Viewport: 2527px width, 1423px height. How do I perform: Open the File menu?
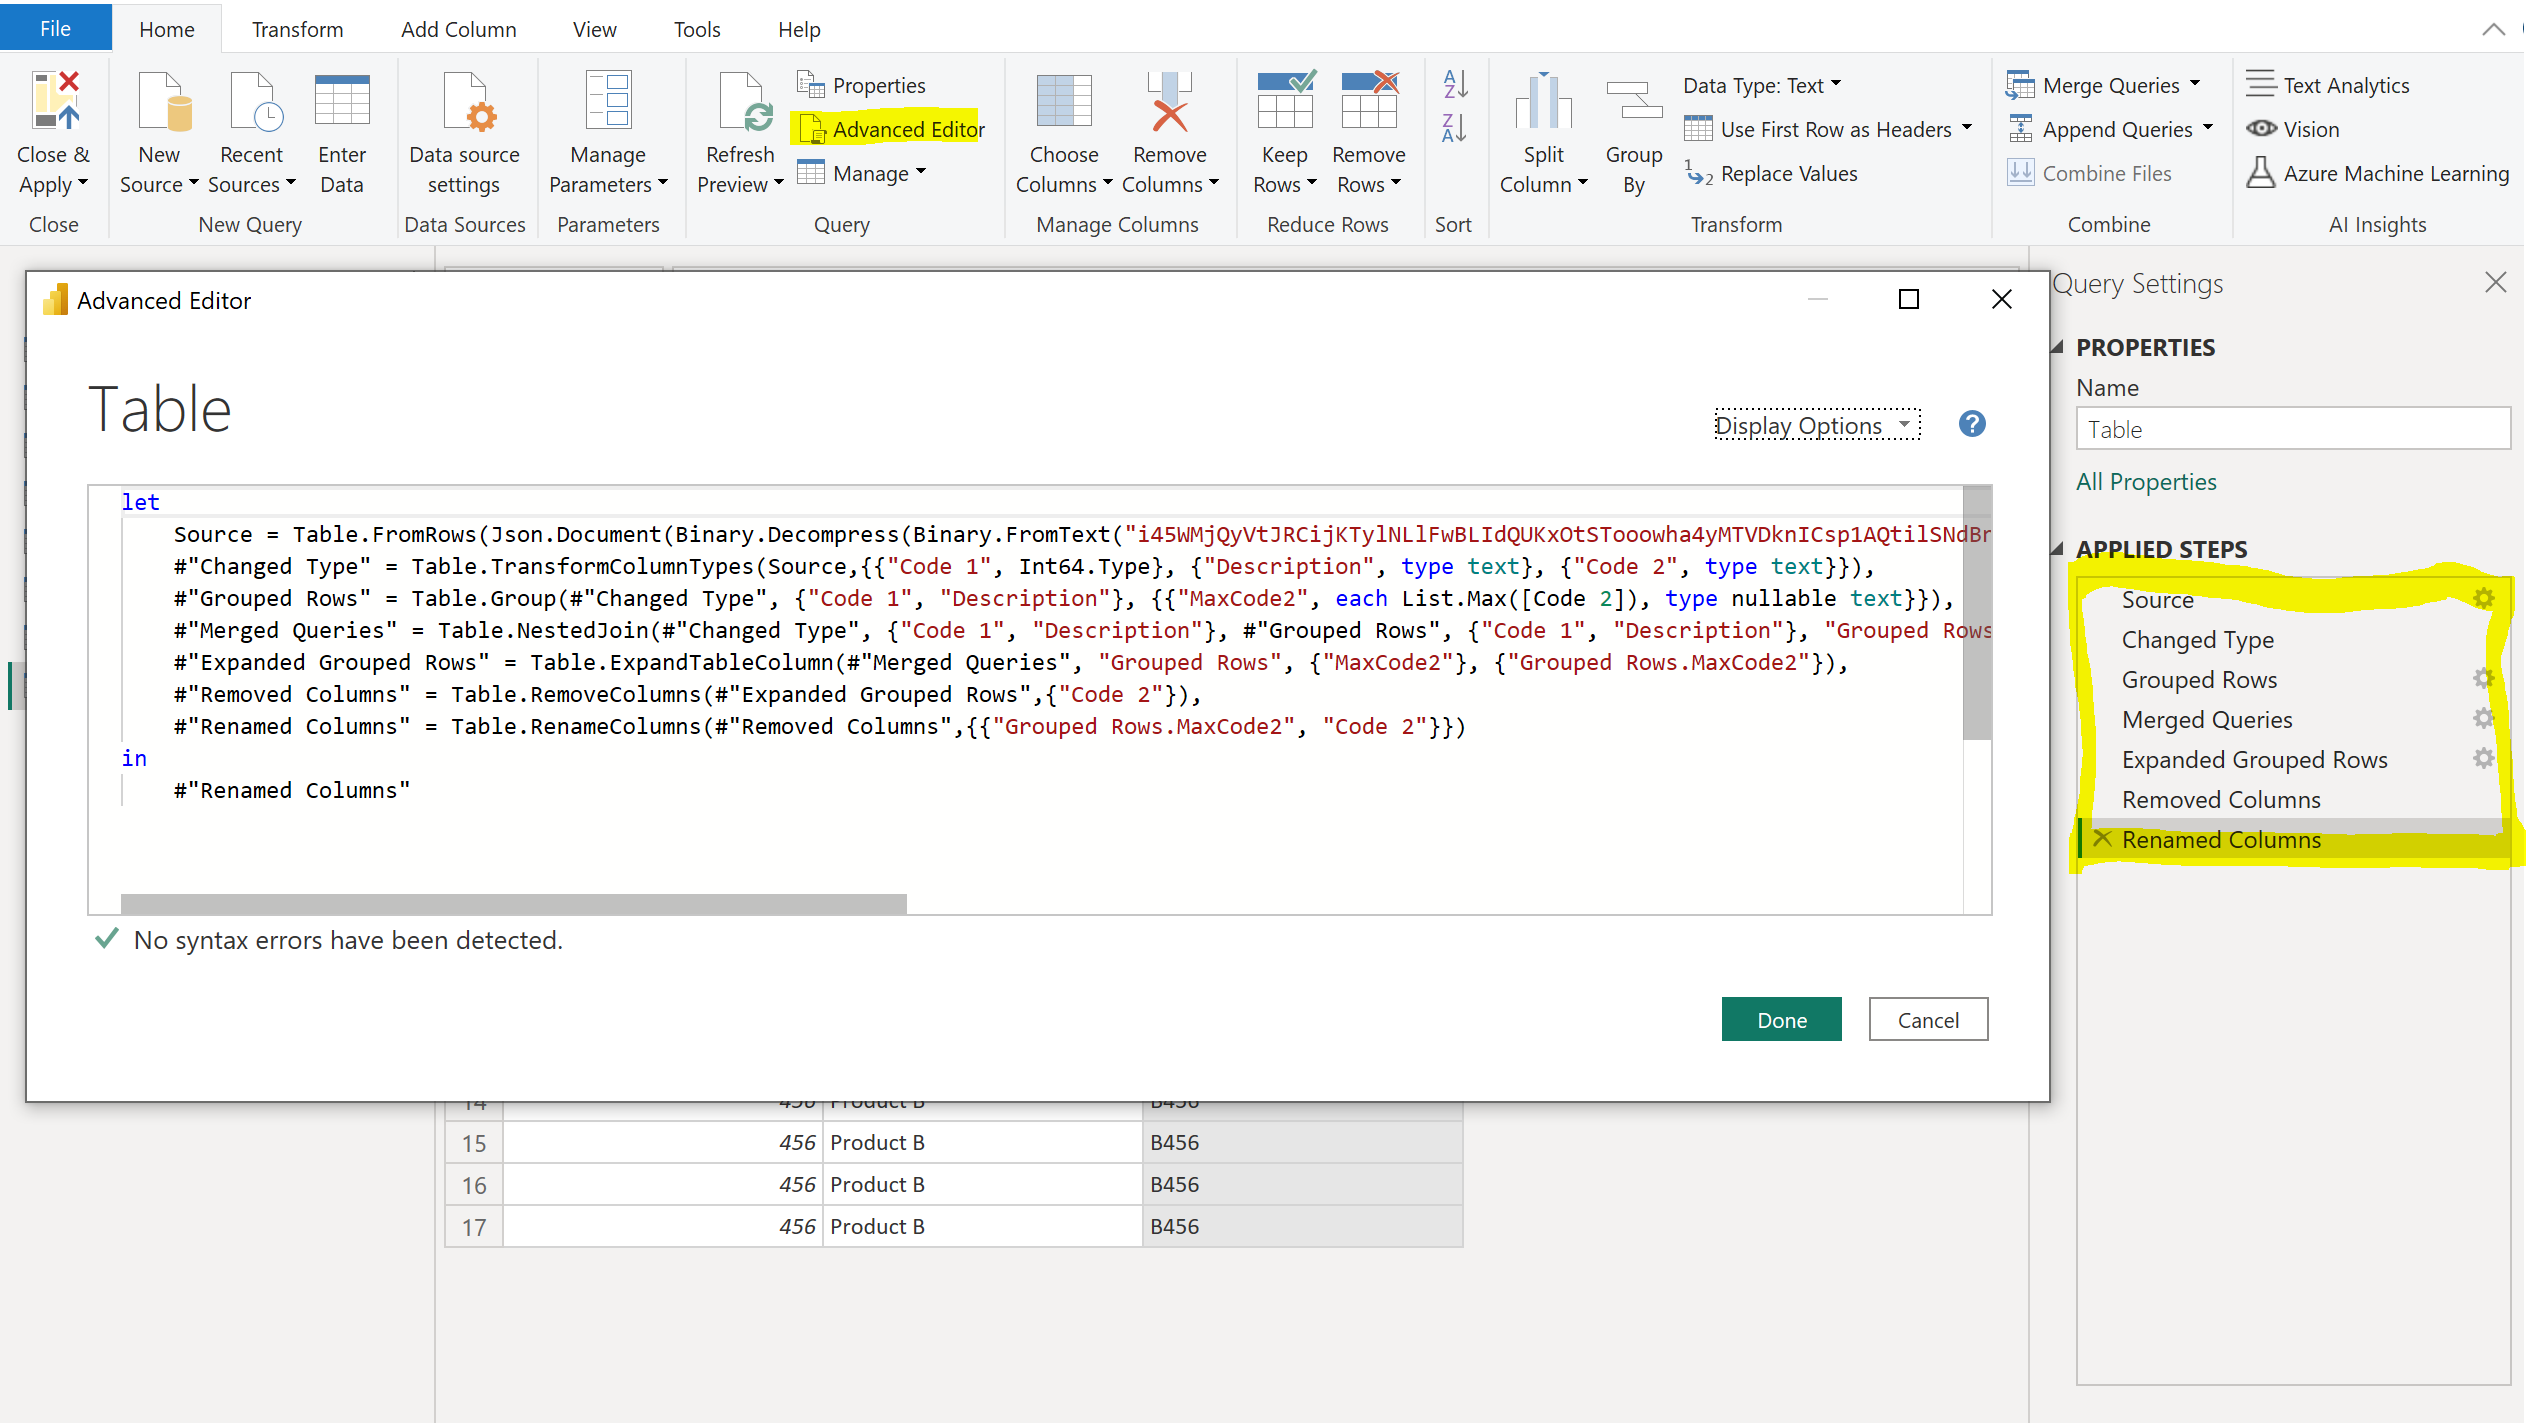tap(55, 28)
